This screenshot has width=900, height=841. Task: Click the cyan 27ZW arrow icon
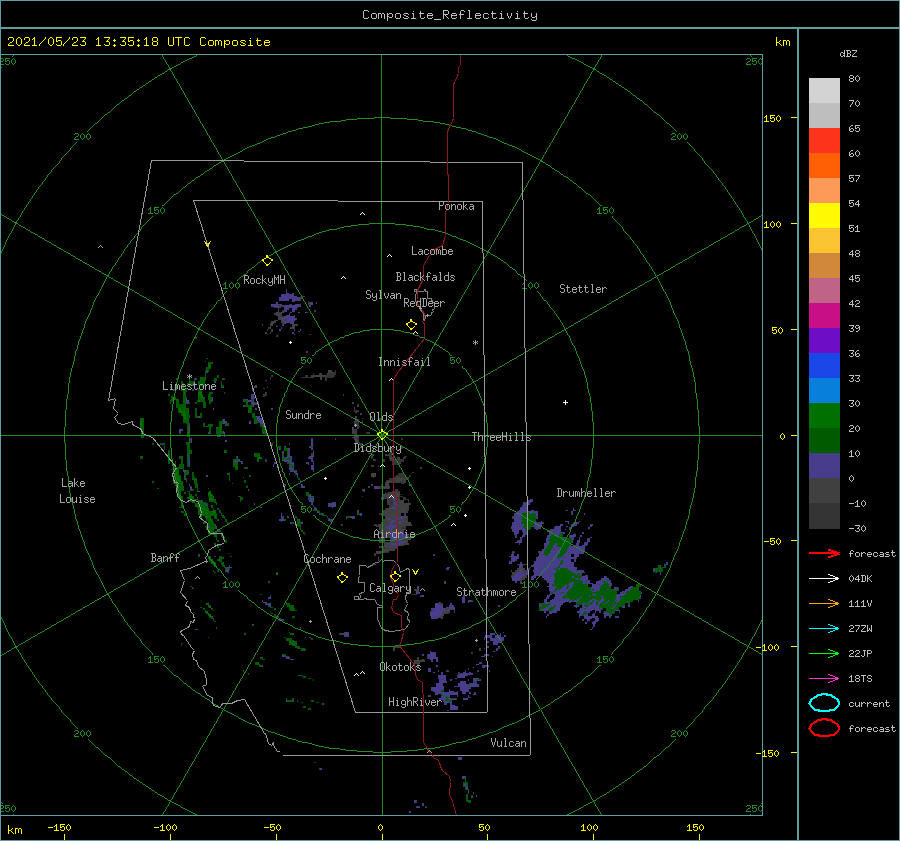[x=824, y=629]
